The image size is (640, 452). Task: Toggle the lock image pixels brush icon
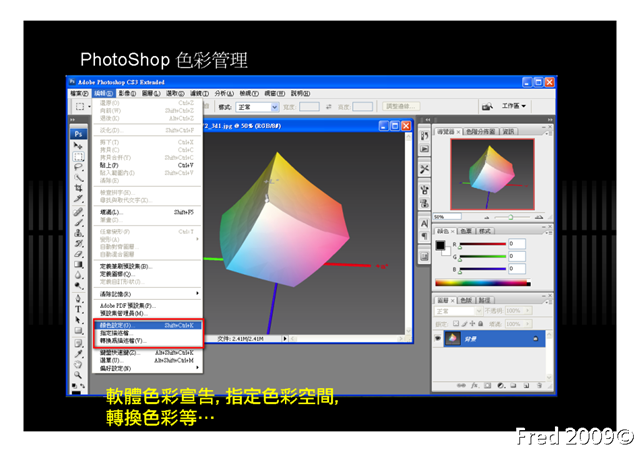tap(464, 323)
